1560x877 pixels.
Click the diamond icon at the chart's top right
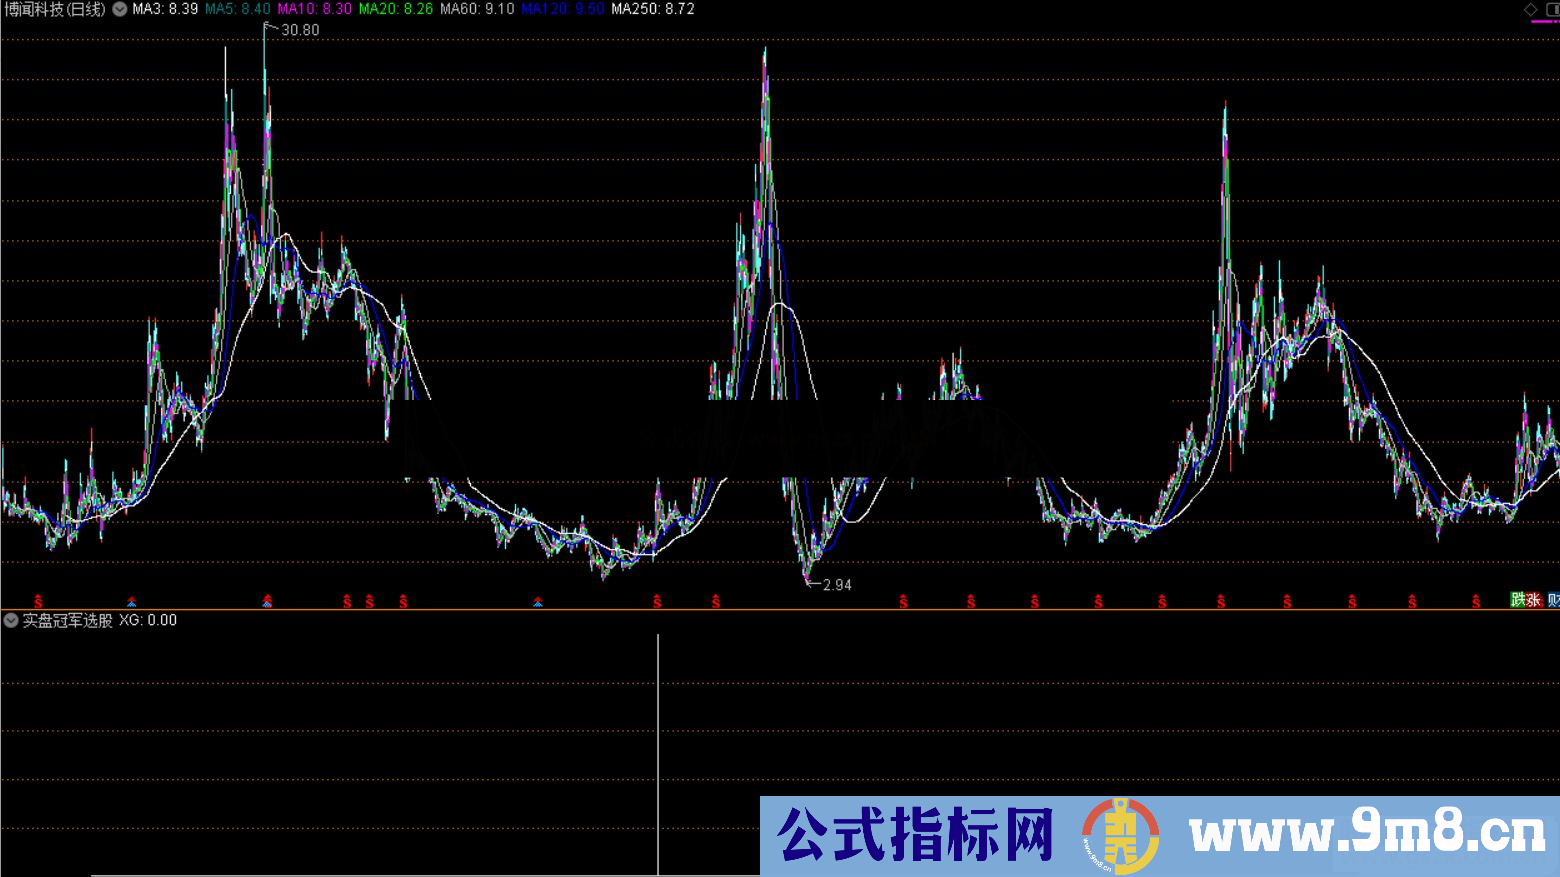[x=1531, y=9]
